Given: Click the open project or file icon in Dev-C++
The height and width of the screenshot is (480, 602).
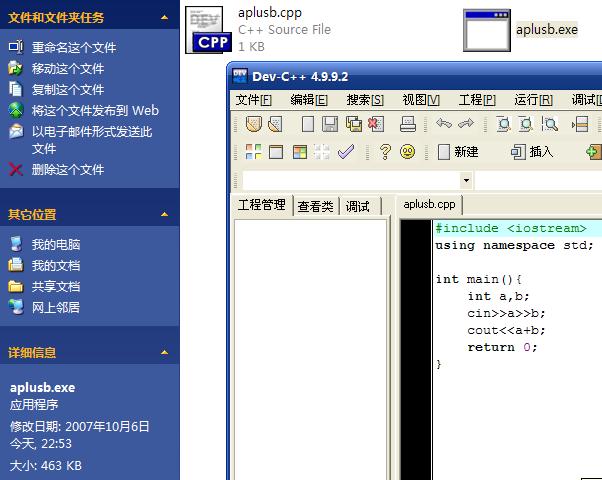Looking at the screenshot, I should click(253, 124).
